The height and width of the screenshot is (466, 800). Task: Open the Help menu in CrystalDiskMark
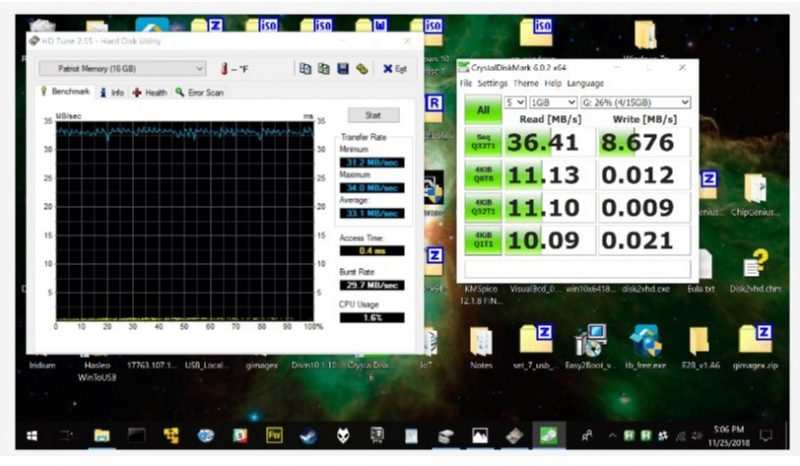(x=553, y=83)
